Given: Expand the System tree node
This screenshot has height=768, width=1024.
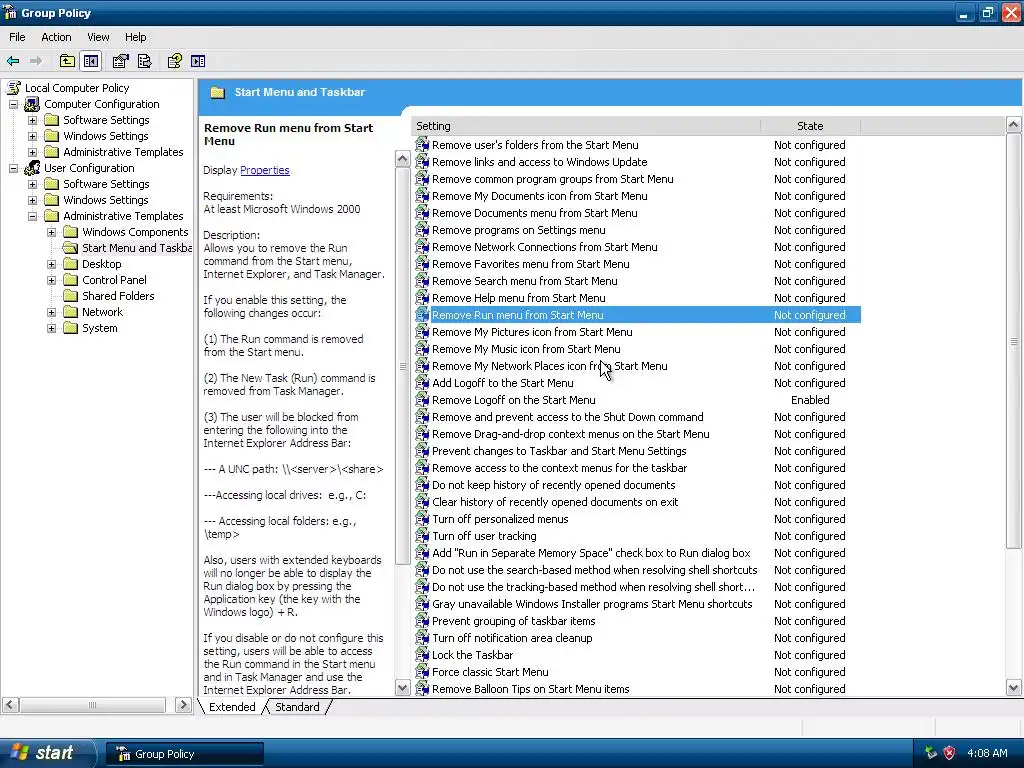Looking at the screenshot, I should click(52, 328).
